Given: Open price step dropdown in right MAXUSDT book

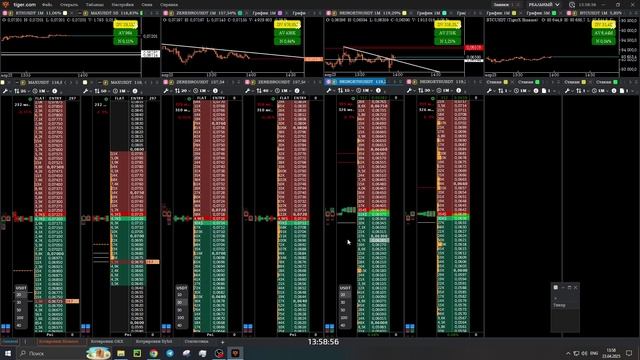Looking at the screenshot, I should (x=101, y=91).
